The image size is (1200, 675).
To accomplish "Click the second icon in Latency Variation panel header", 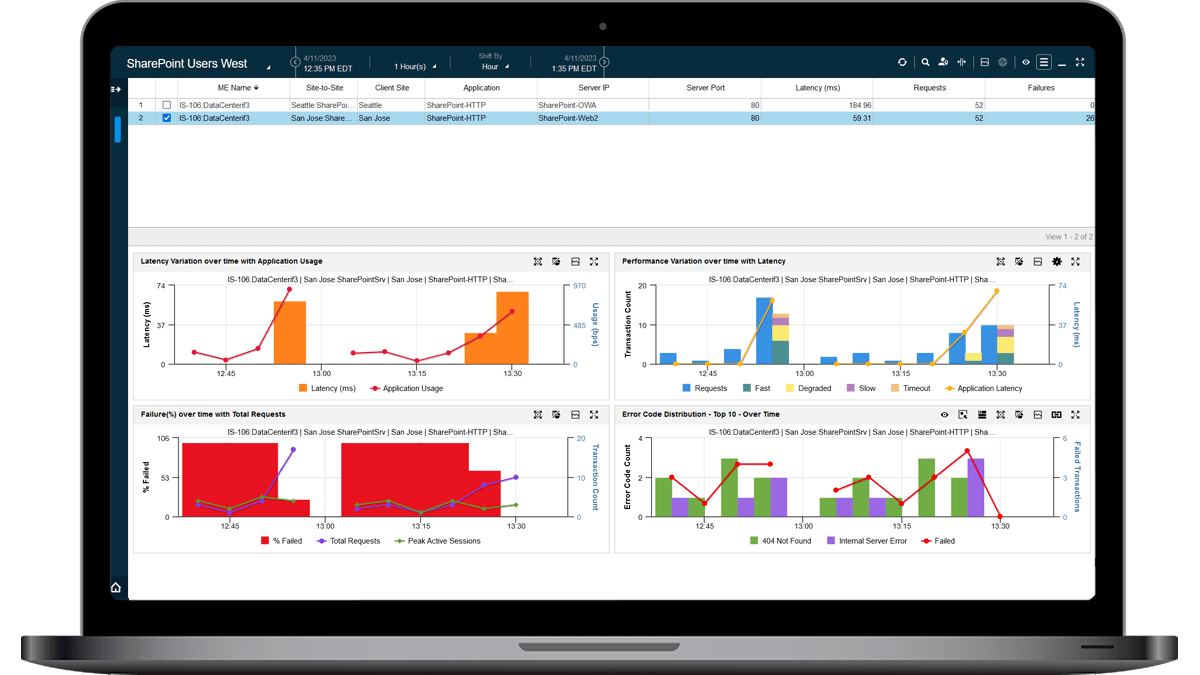I will [556, 262].
